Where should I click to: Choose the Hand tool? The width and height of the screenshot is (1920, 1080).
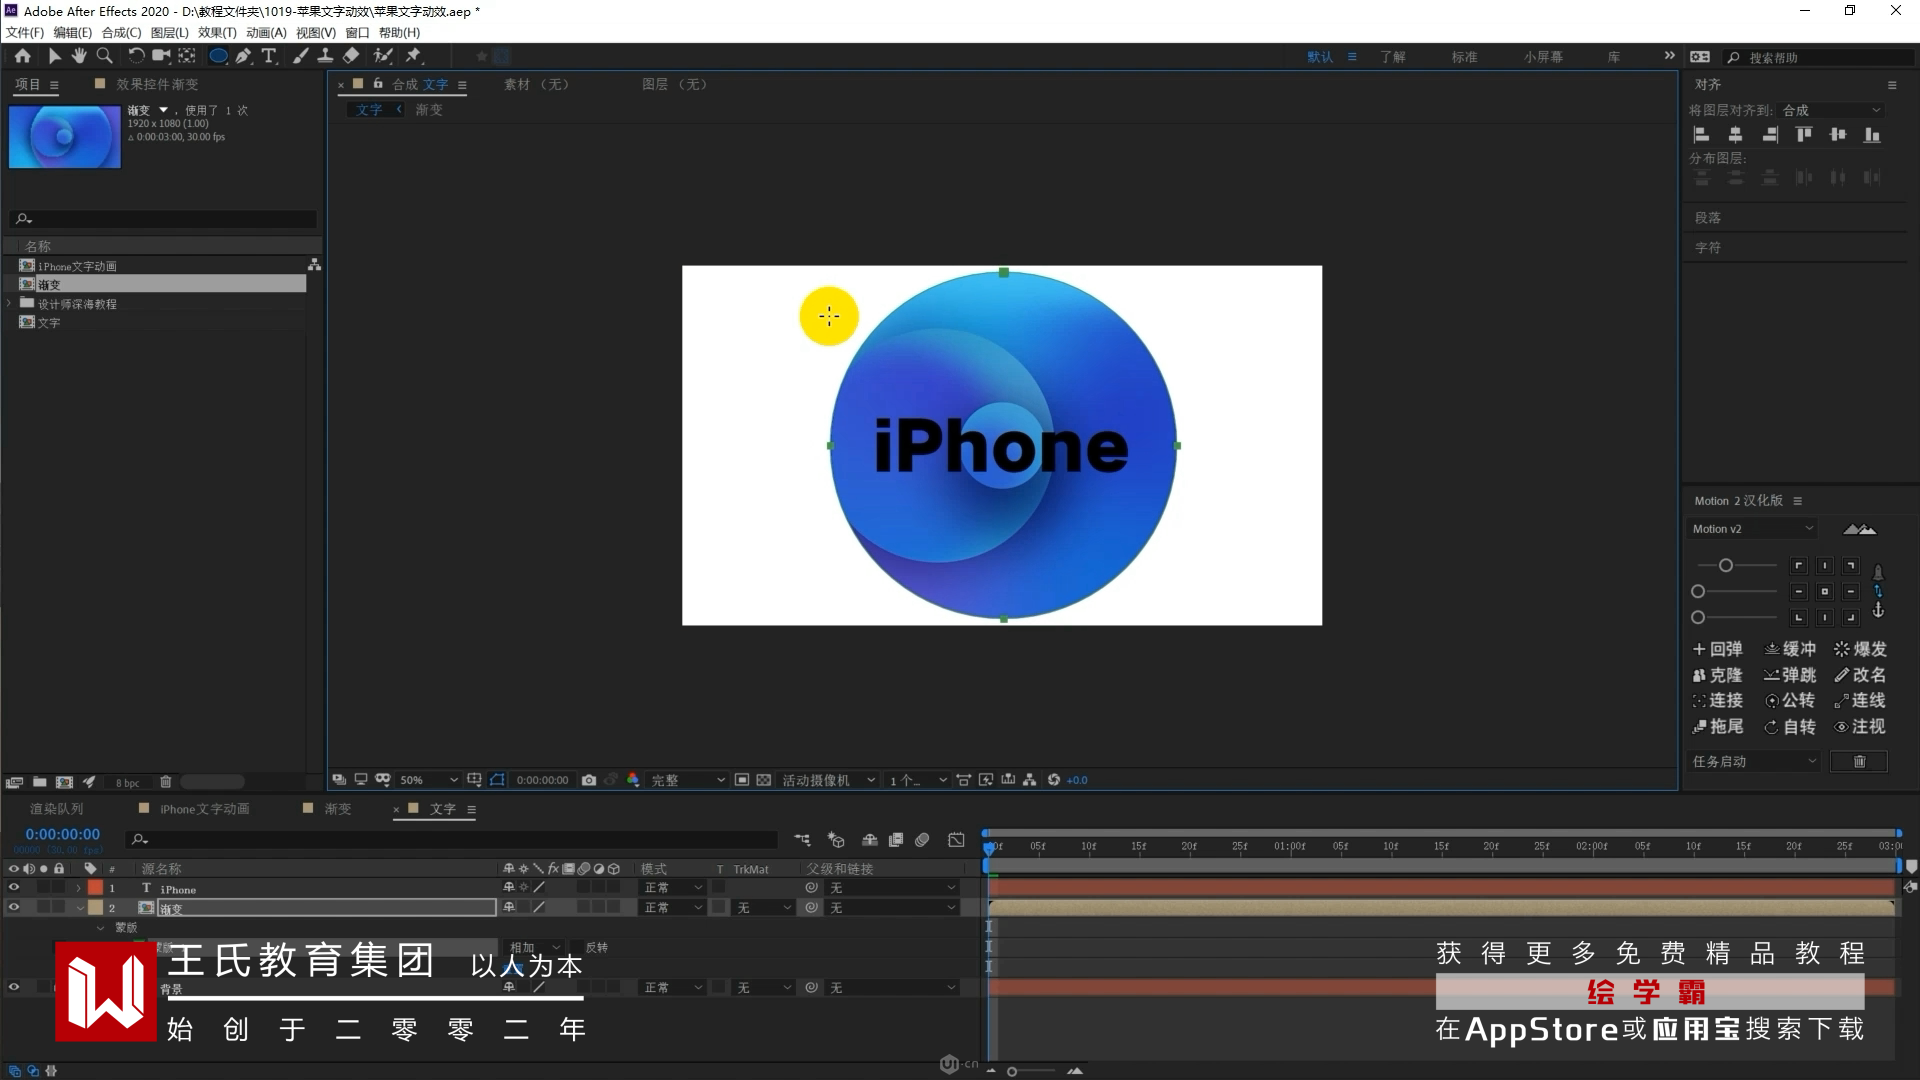tap(79, 56)
